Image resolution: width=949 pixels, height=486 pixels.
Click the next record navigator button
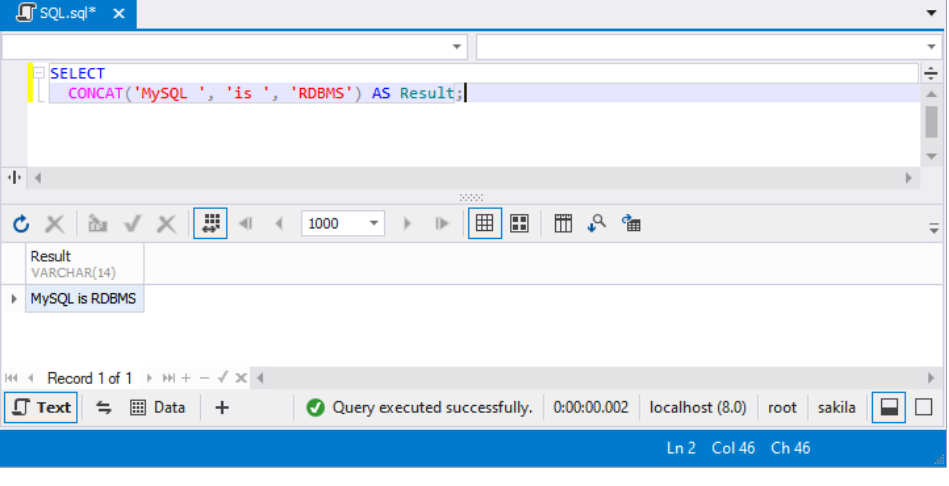(x=149, y=378)
